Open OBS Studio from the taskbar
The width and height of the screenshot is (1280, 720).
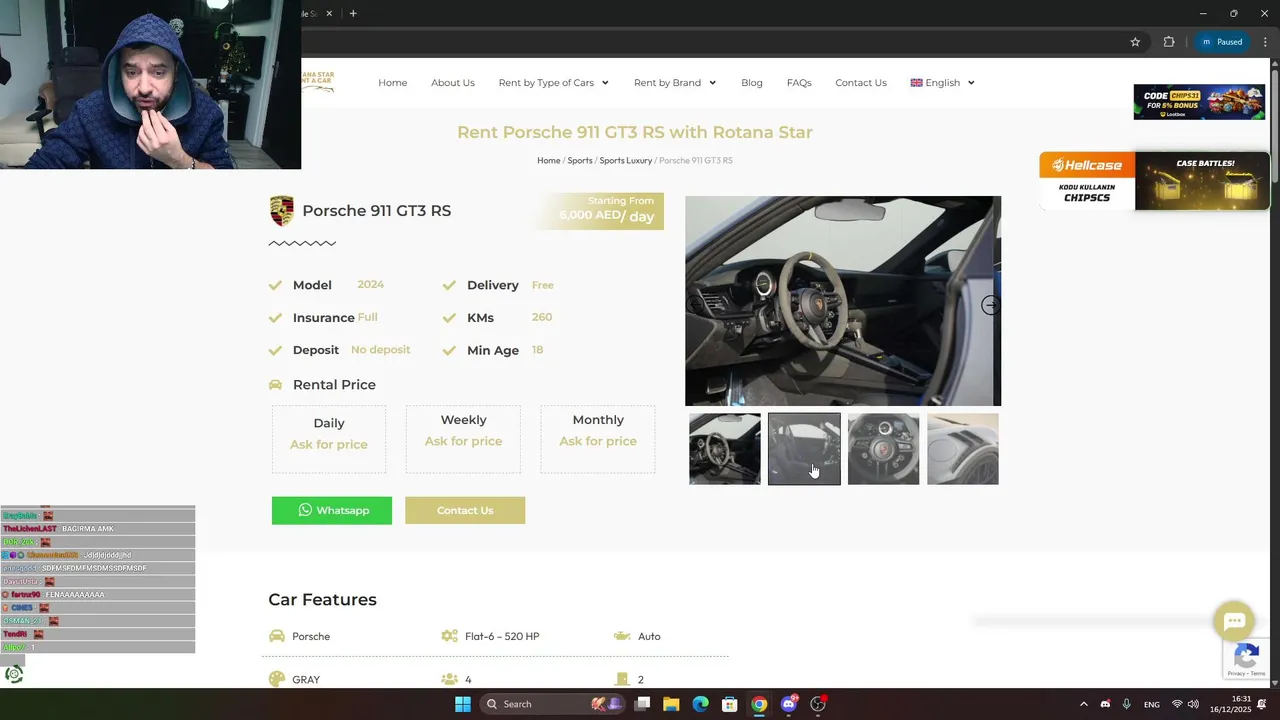click(818, 704)
